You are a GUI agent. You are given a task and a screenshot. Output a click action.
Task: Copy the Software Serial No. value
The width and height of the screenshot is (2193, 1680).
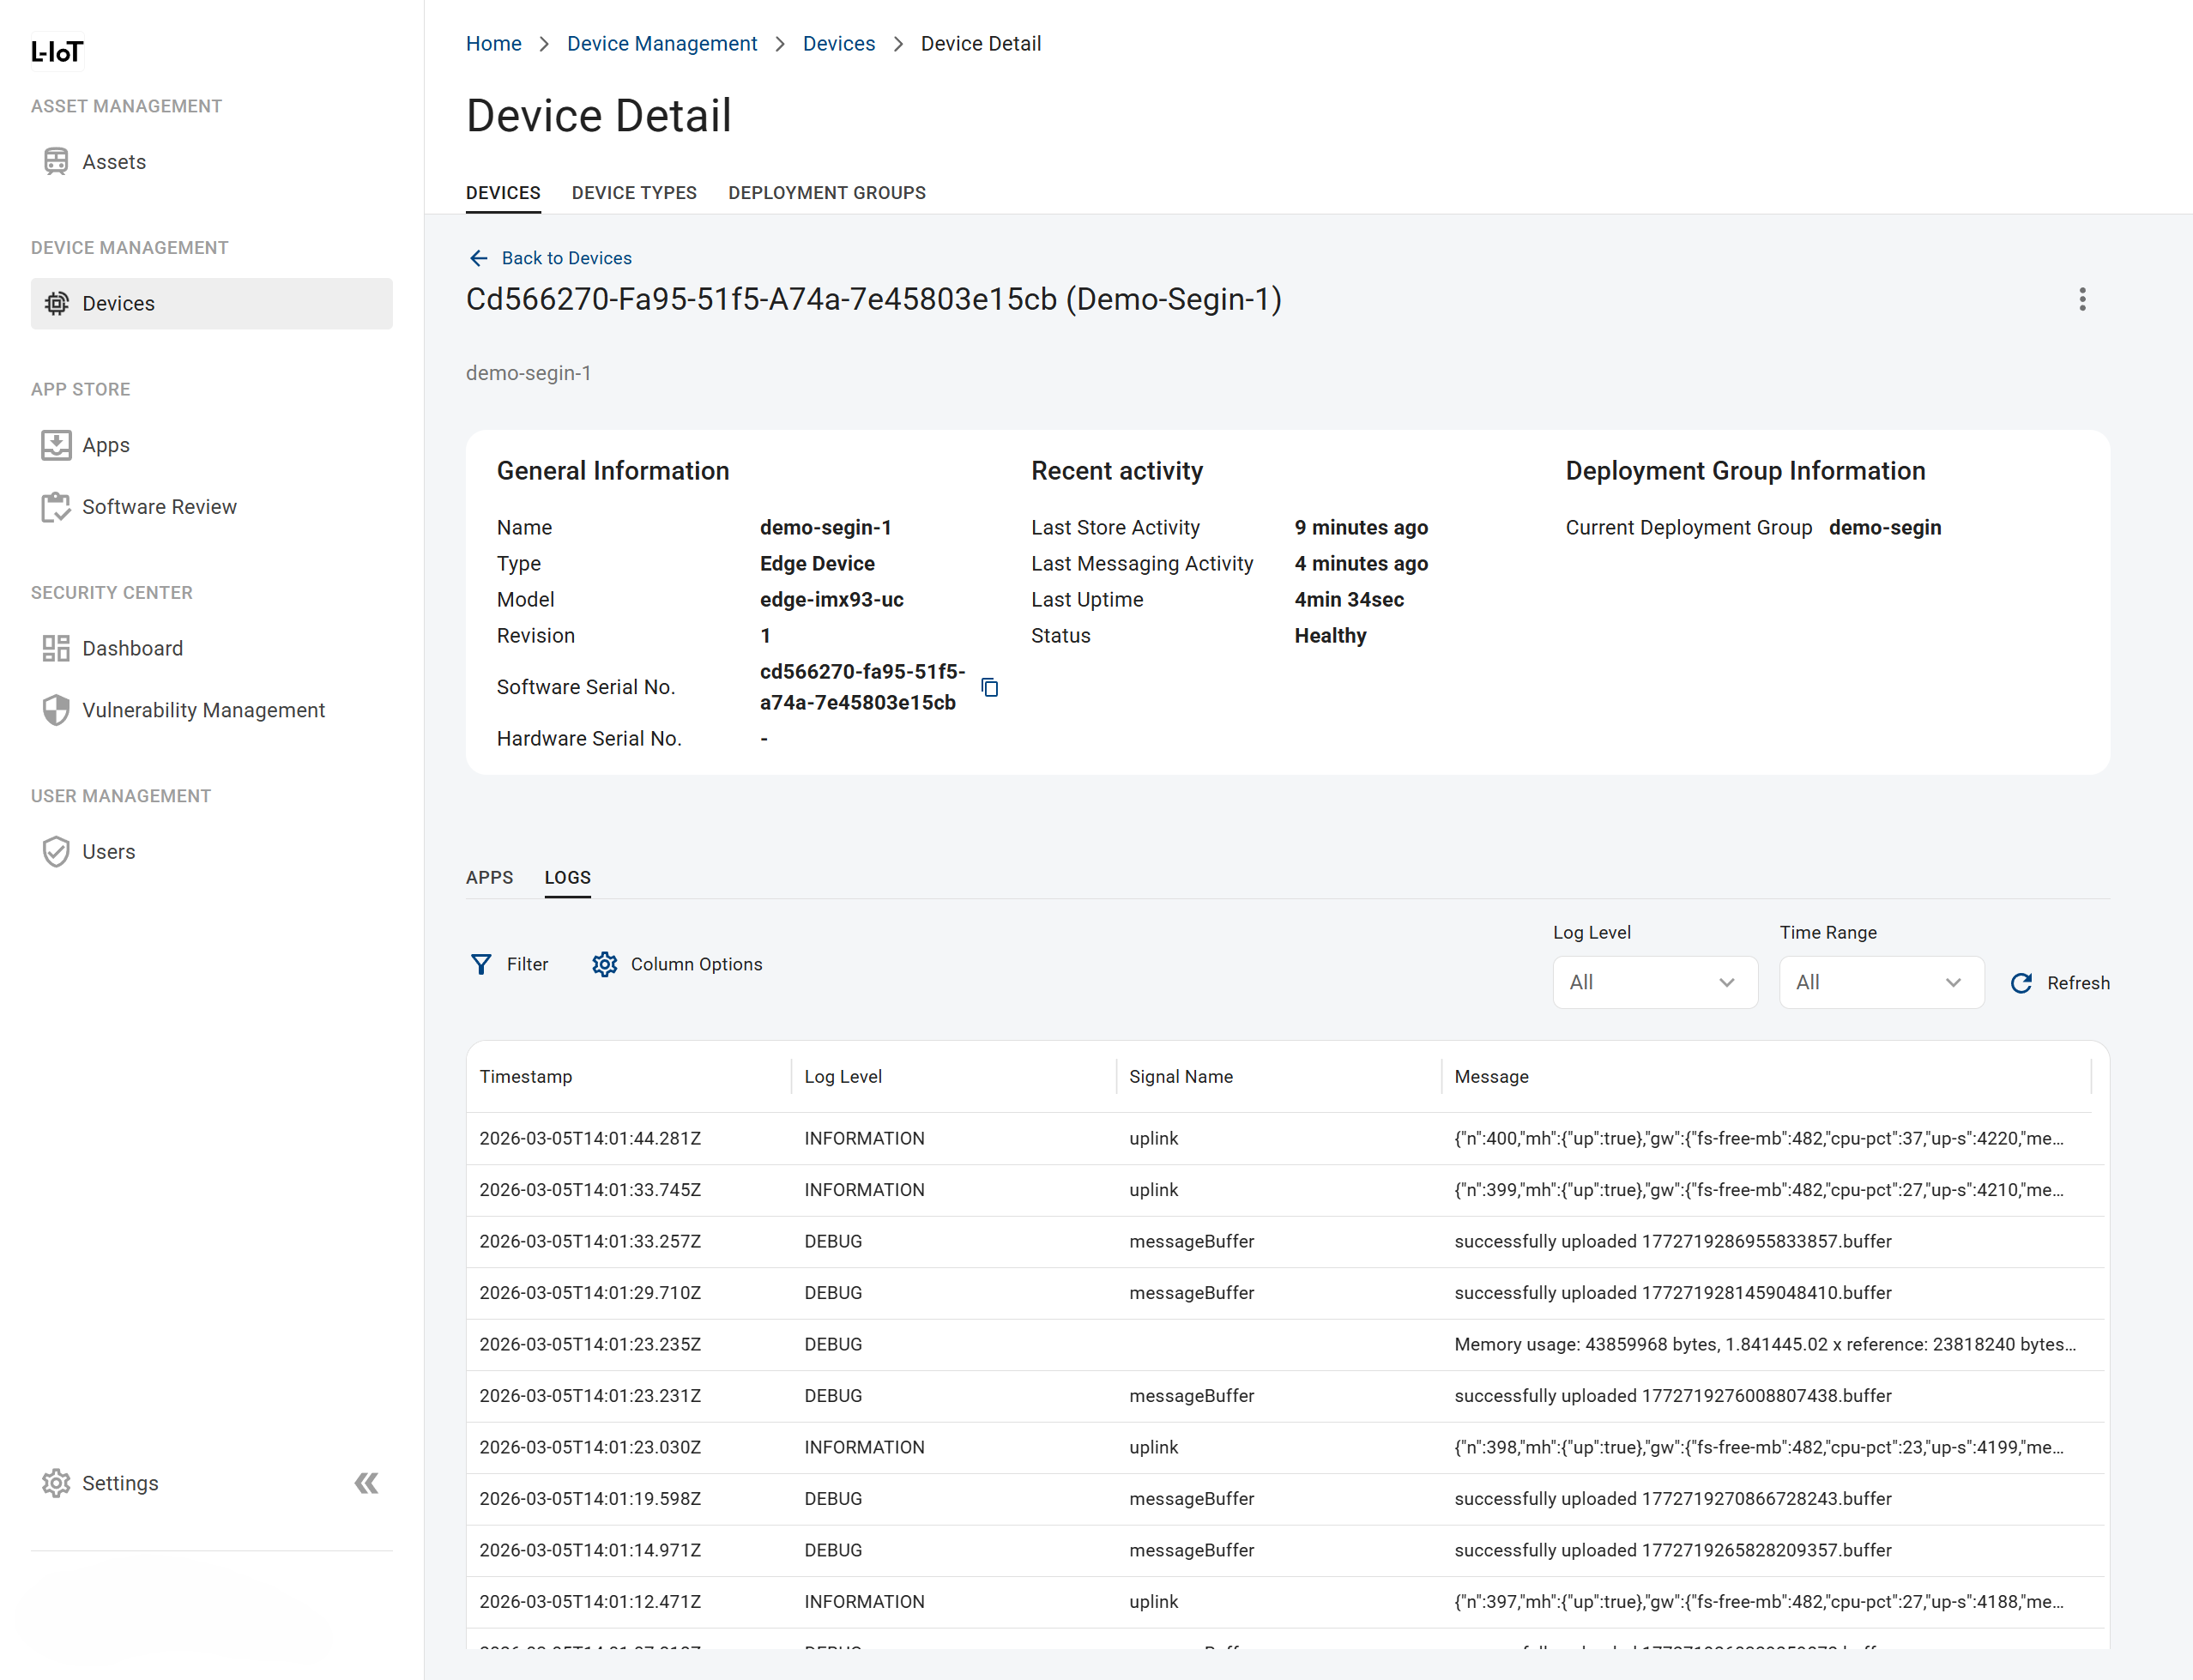[989, 687]
